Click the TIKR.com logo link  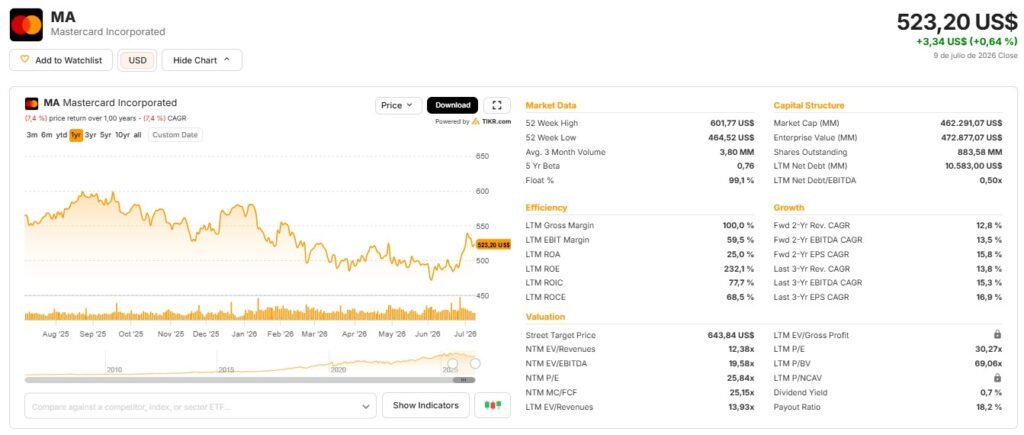(492, 121)
